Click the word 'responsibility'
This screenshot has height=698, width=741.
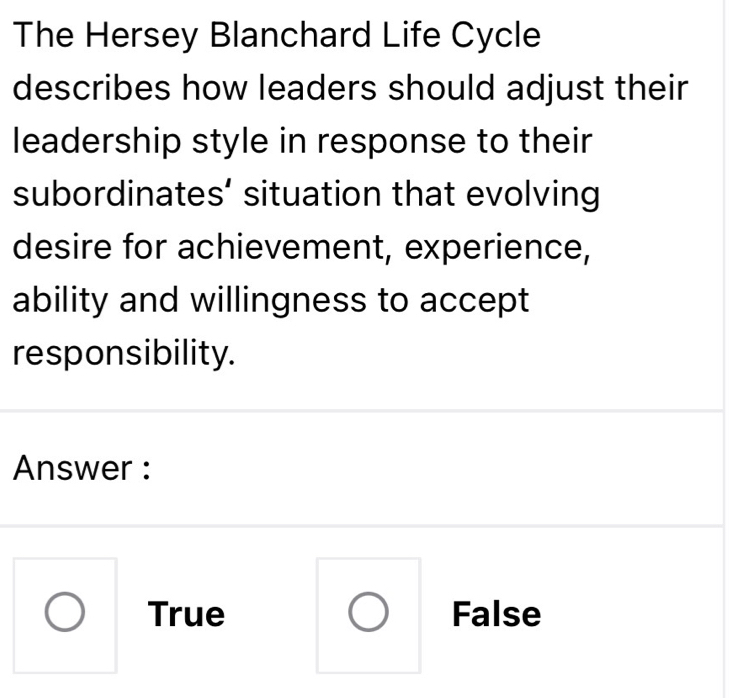click(x=124, y=351)
